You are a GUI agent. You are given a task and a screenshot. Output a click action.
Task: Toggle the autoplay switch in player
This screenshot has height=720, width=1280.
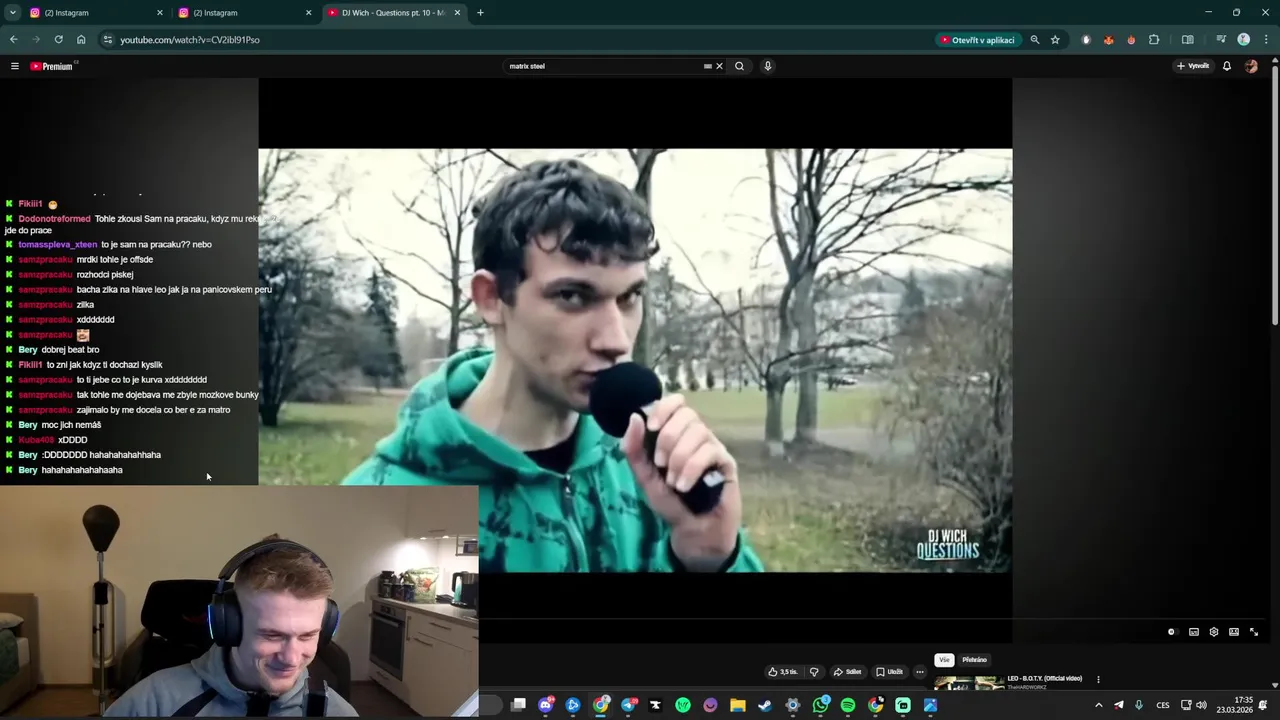1172,632
